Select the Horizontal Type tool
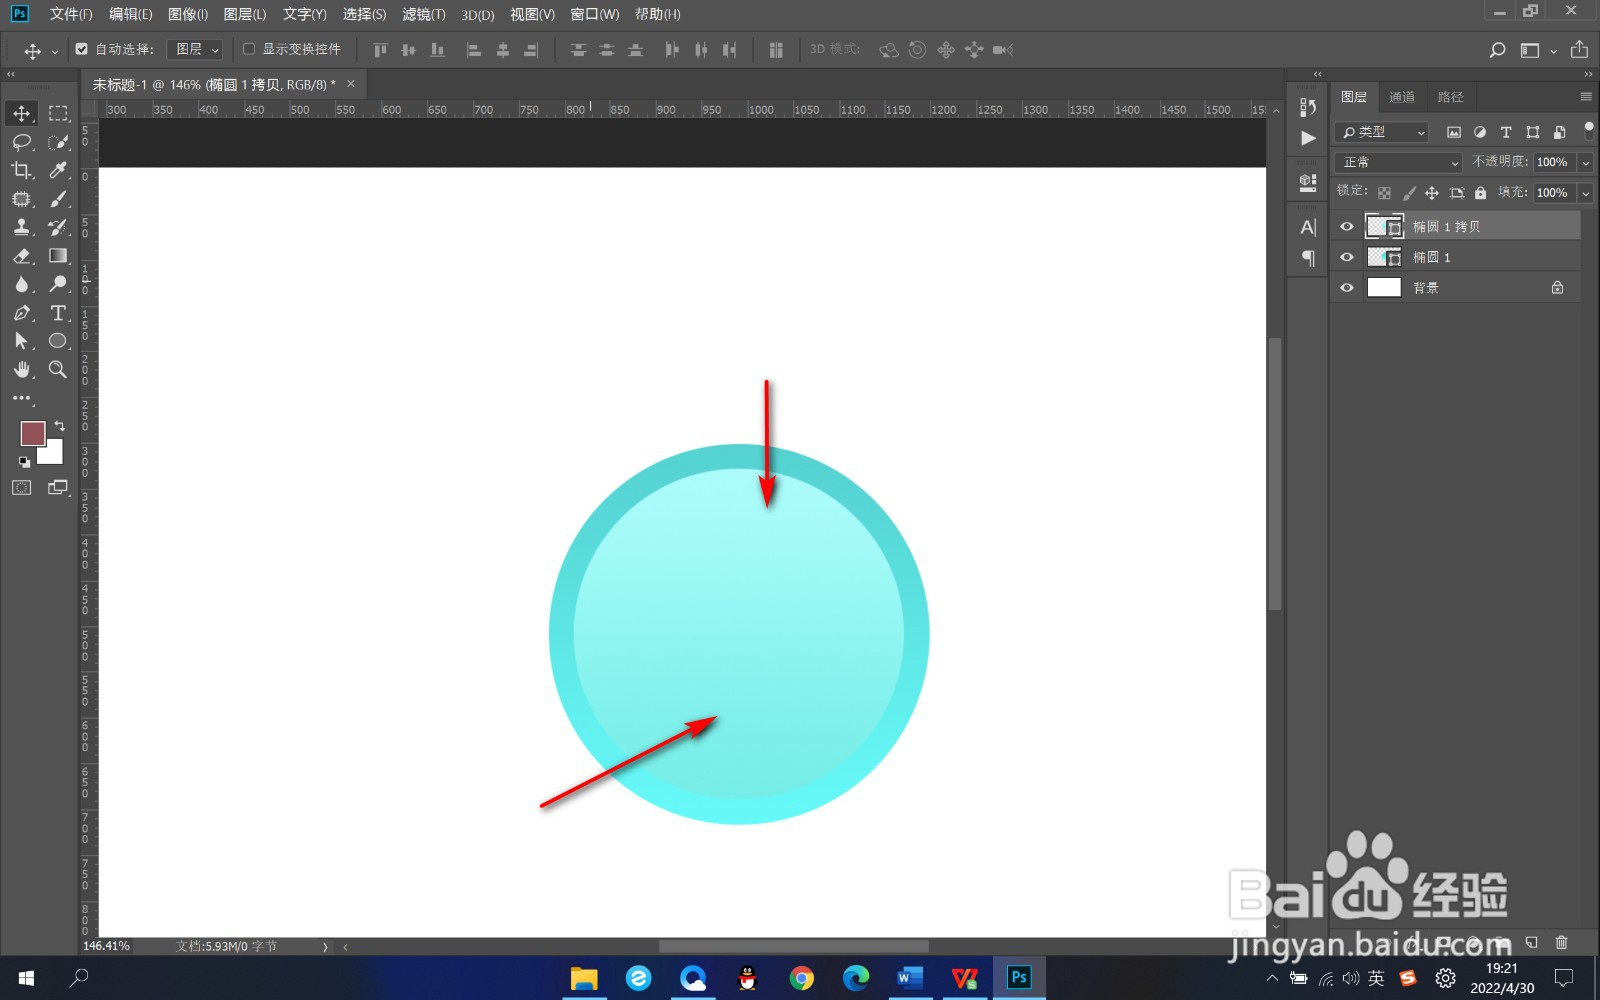Viewport: 1600px width, 1000px height. coord(58,313)
